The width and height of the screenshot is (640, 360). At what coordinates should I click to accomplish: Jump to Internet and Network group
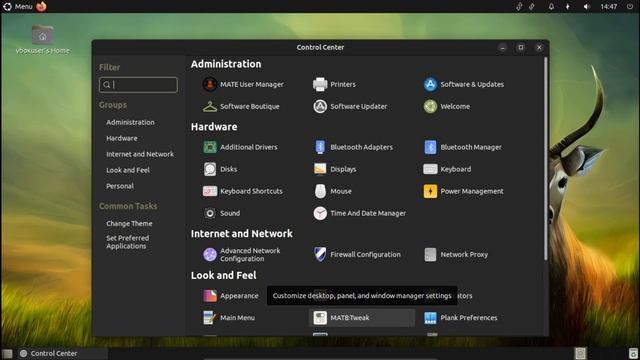pyautogui.click(x=140, y=154)
